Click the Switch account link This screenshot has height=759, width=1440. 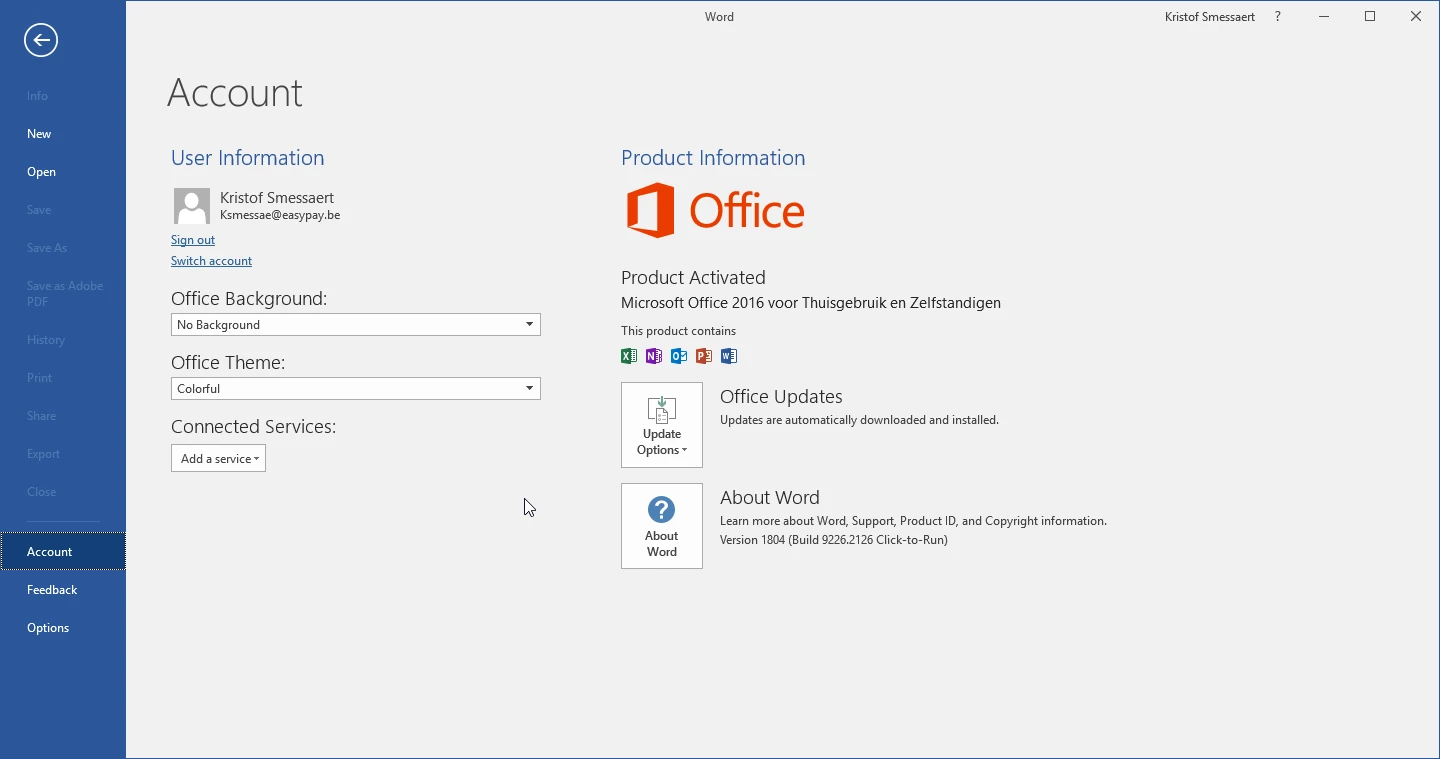[211, 261]
